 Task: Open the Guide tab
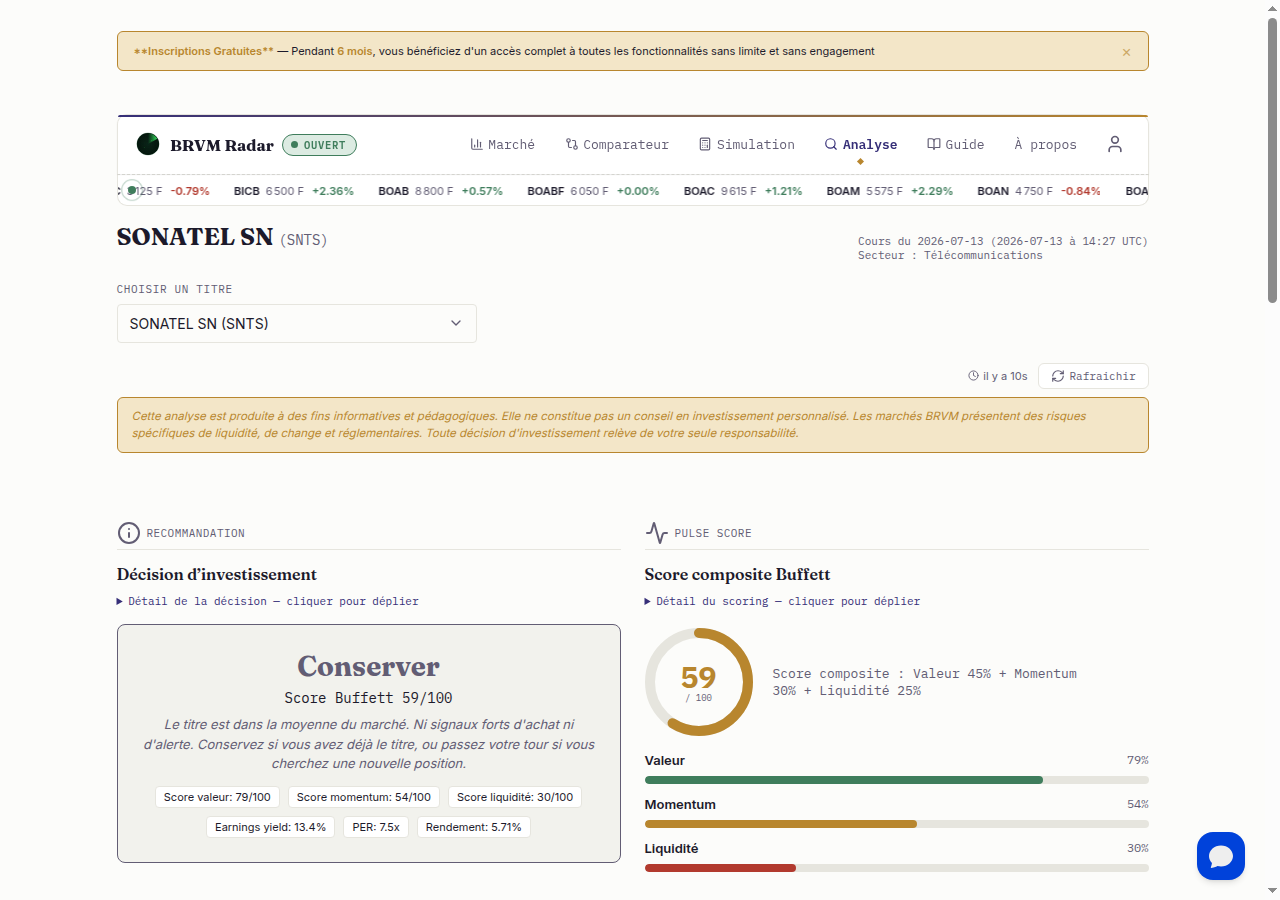point(956,145)
